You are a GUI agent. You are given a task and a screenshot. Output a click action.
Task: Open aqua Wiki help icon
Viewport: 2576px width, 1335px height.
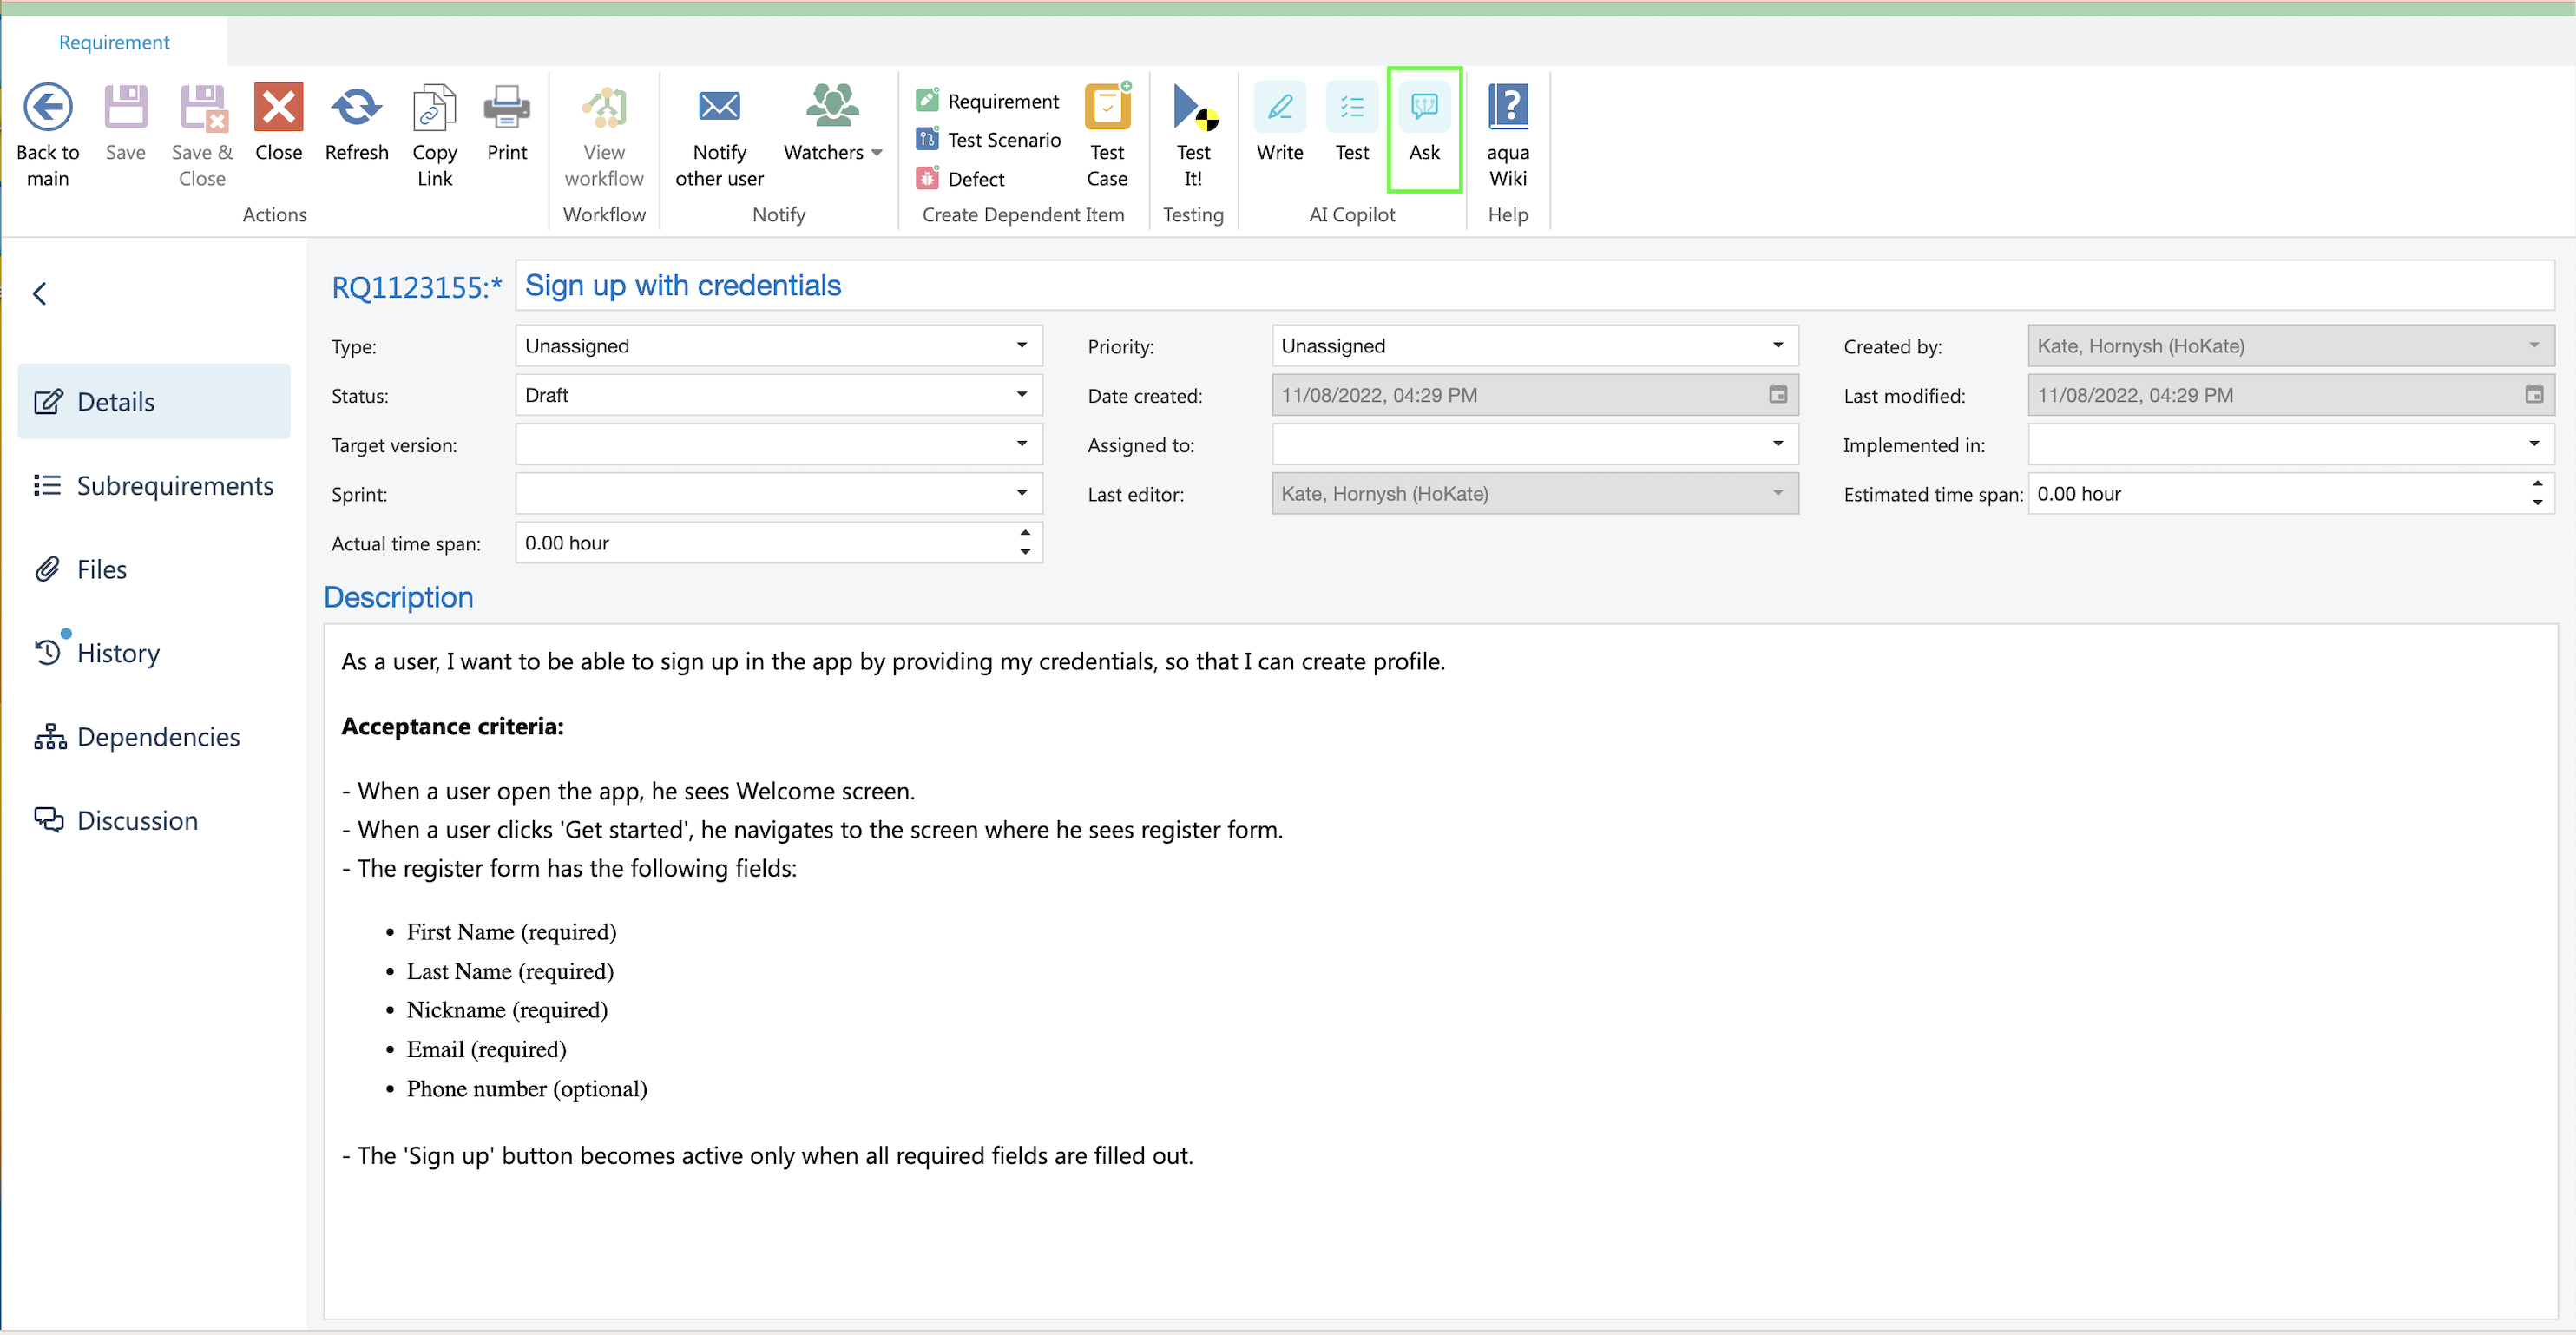tap(1507, 107)
